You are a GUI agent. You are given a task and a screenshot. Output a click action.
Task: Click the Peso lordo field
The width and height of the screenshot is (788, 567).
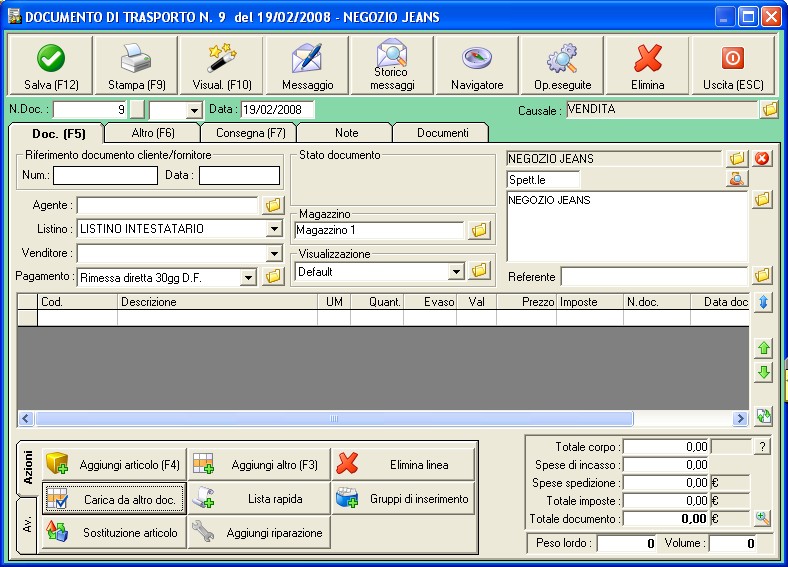(x=626, y=543)
